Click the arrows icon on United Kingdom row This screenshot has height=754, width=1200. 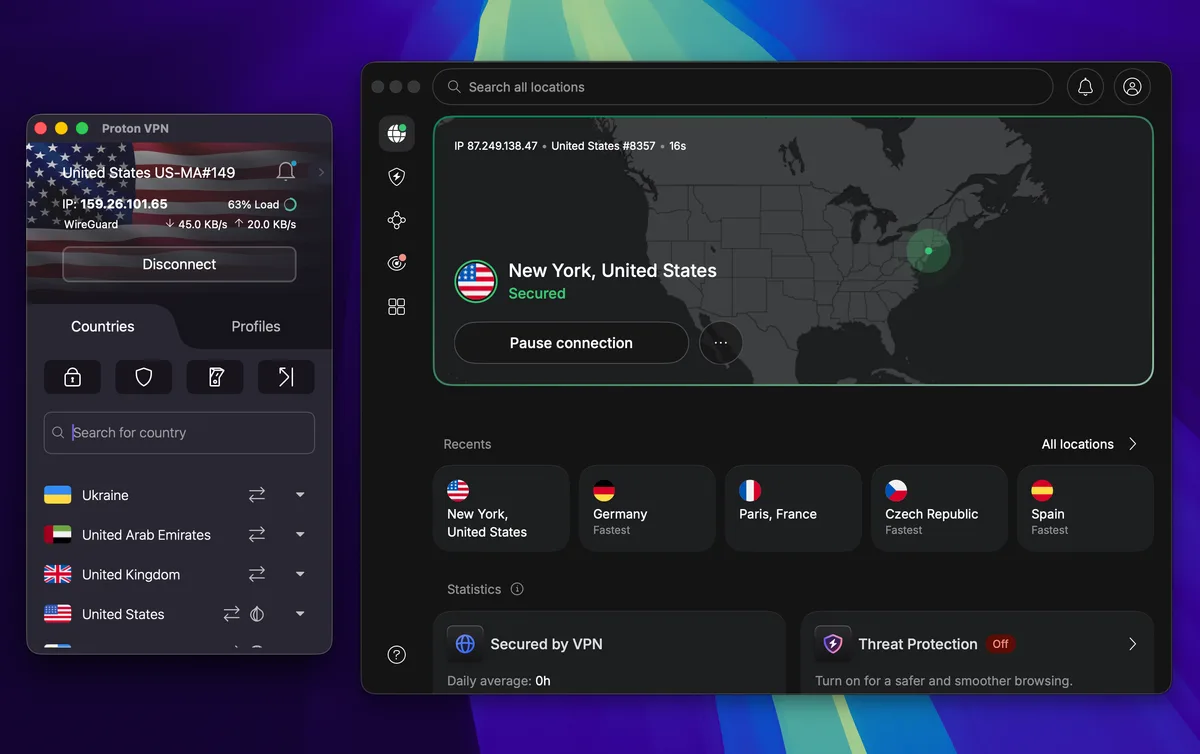pos(257,574)
